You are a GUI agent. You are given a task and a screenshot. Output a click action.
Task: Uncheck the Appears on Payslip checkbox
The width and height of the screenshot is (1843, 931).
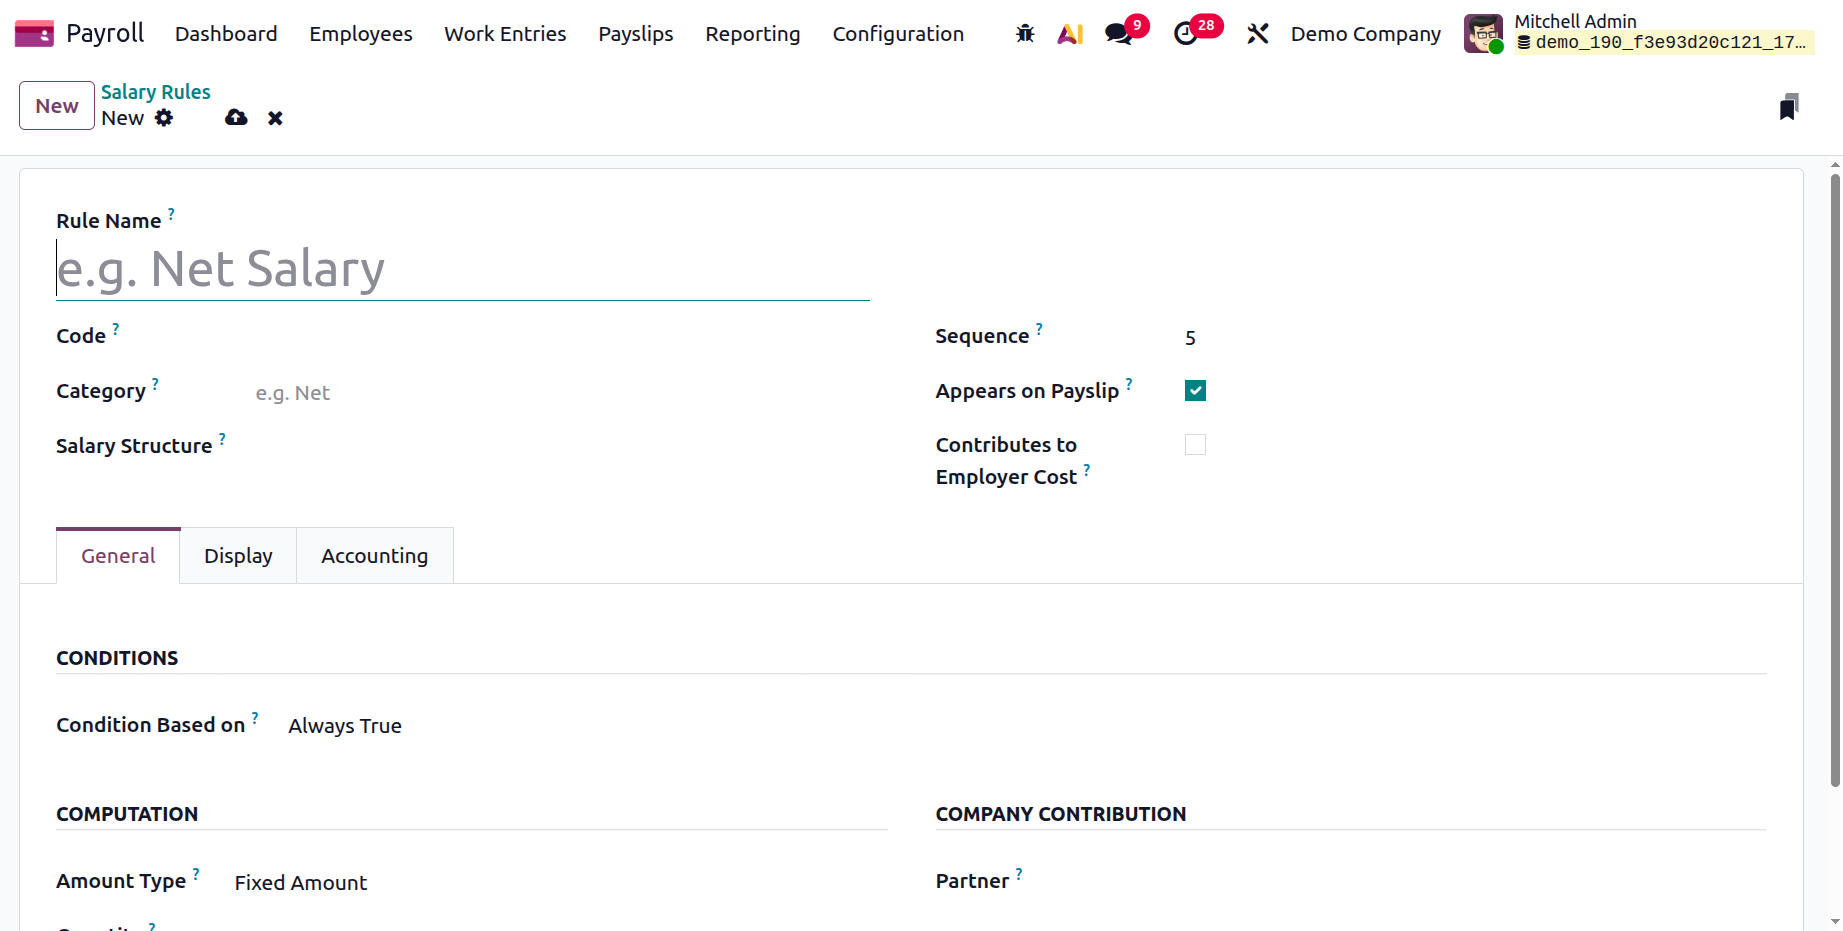point(1195,391)
